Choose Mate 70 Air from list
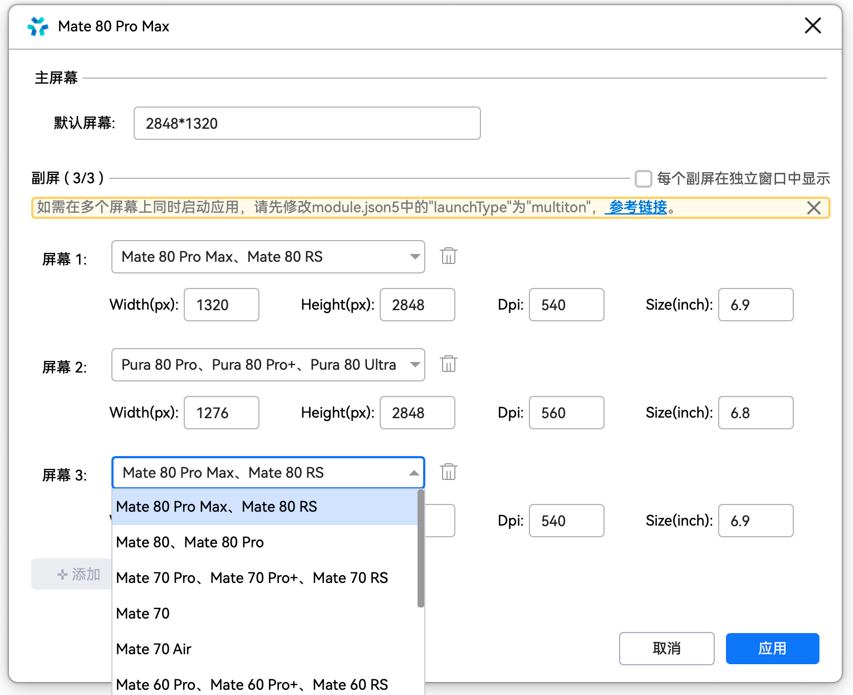853x695 pixels. coord(153,649)
